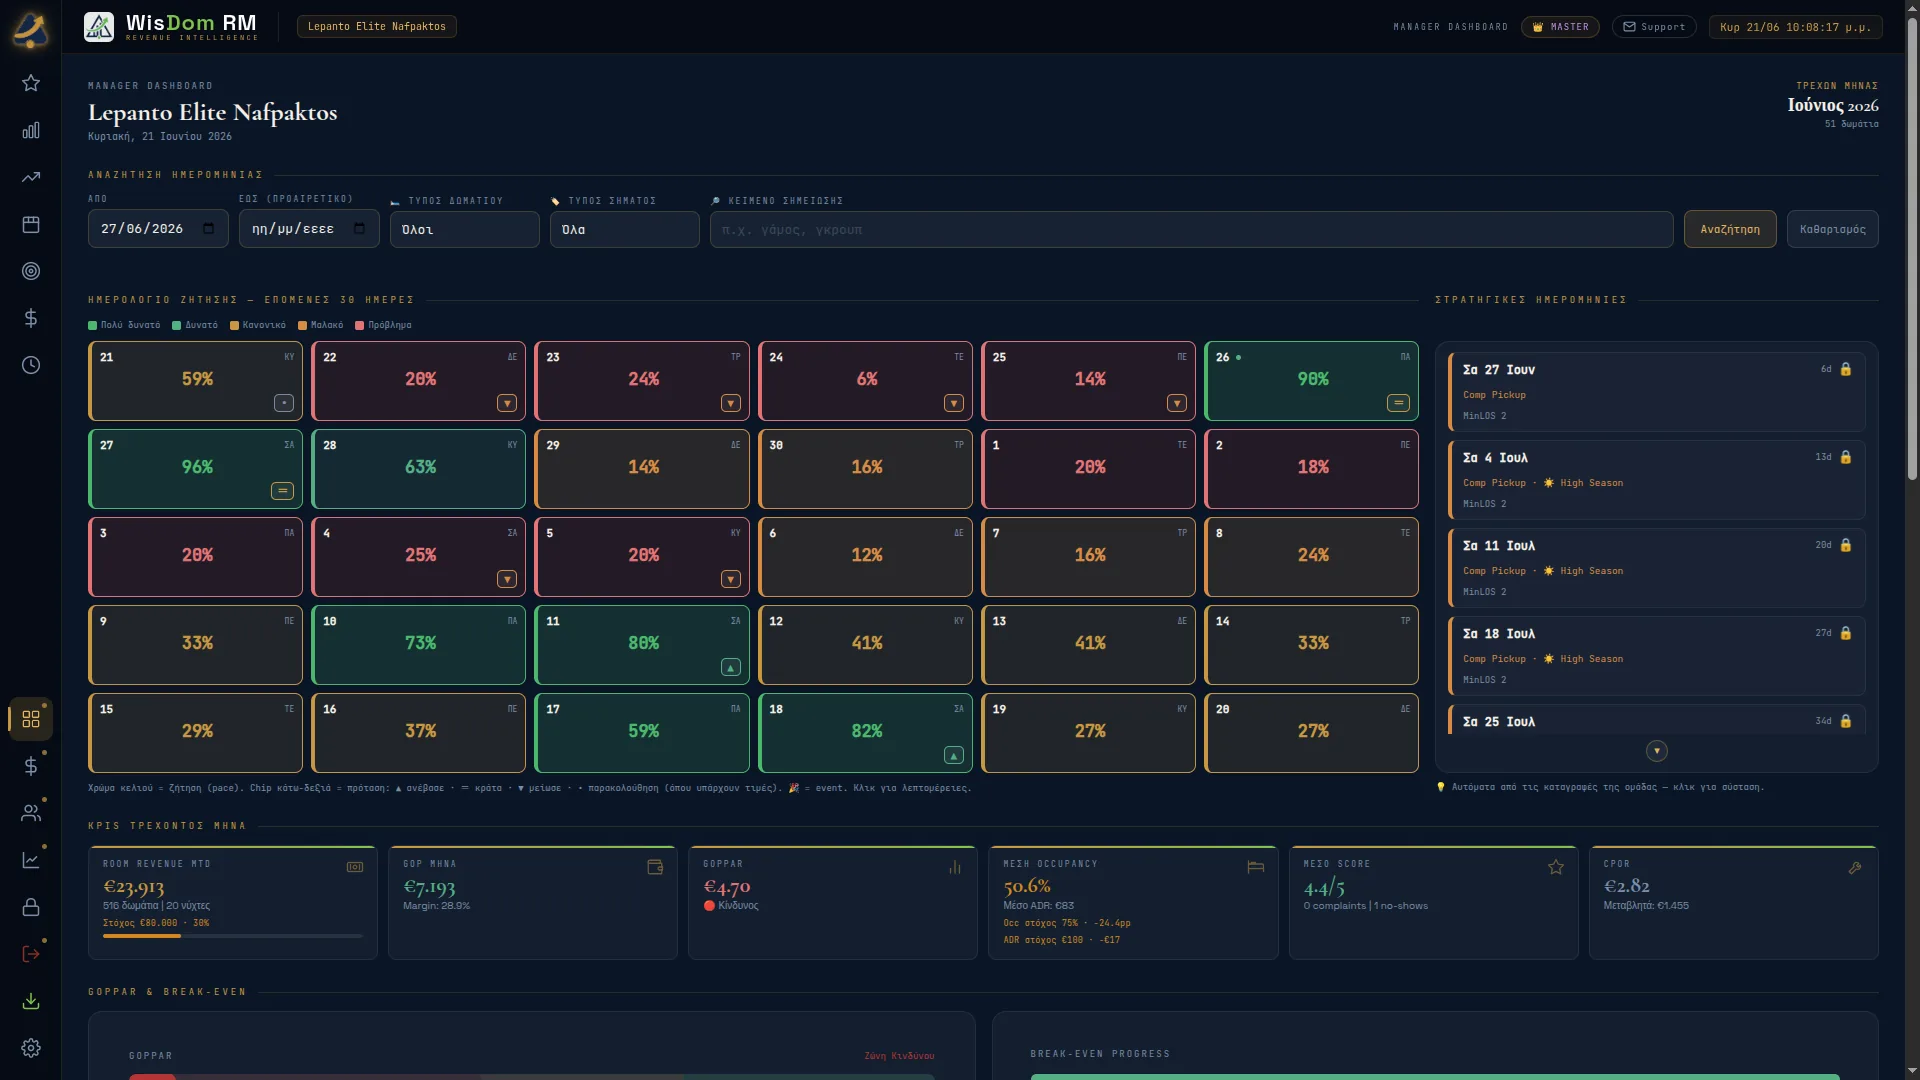Screen dimensions: 1920x1080
Task: Click the Κίνδυνος GOPPAR status
Action: 731,906
